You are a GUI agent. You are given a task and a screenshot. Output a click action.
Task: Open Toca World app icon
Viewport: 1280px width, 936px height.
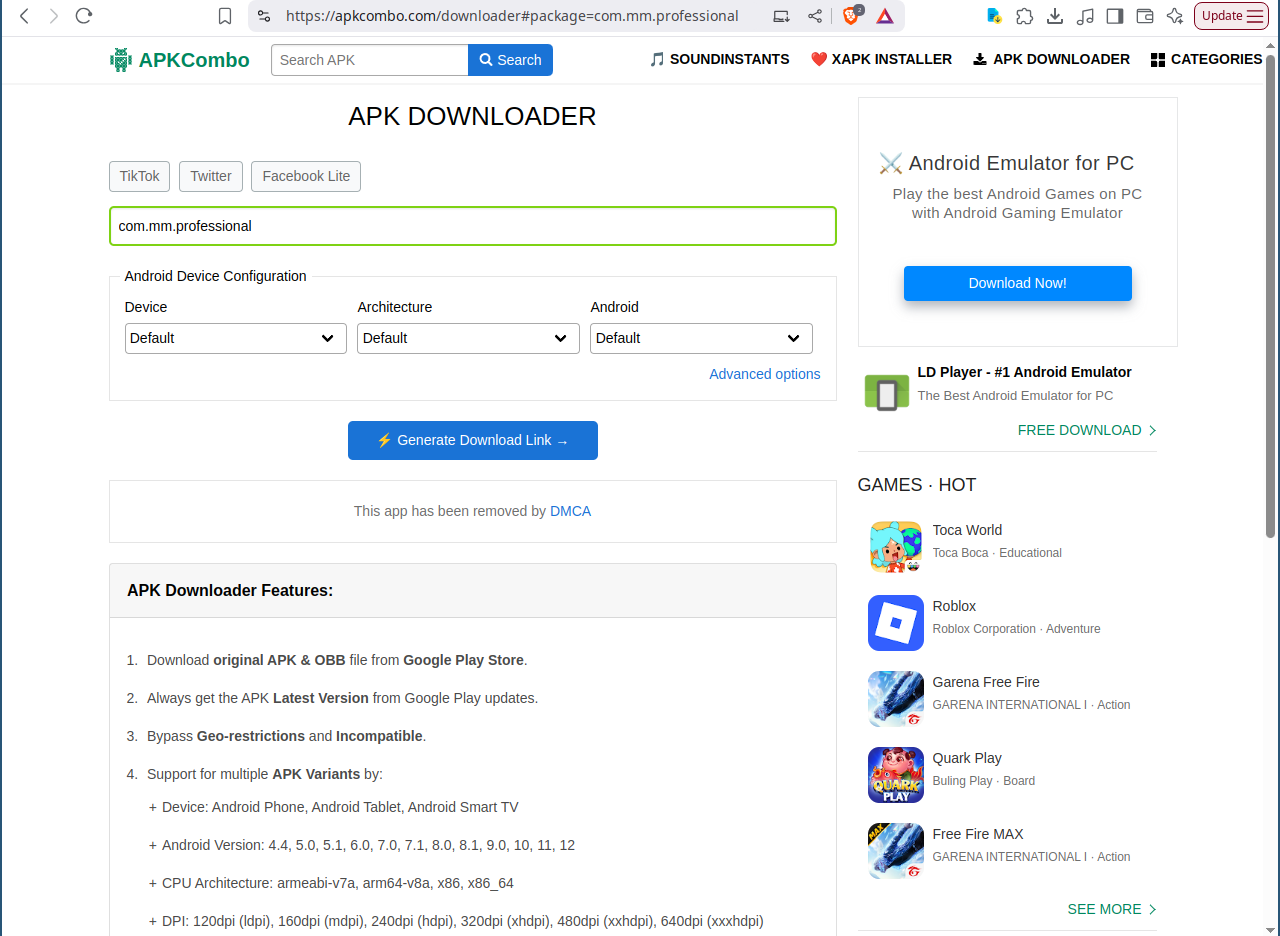[896, 547]
